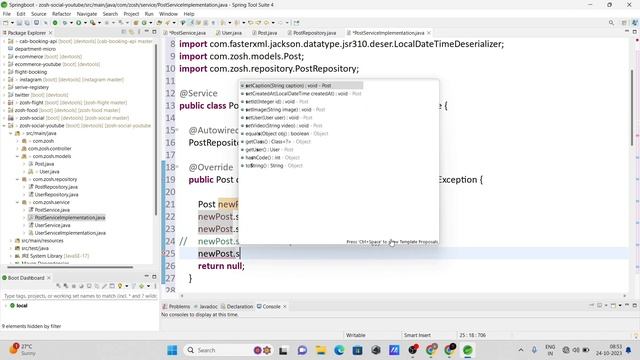
Task: Click the New Java Class toolbar icon
Action: pos(144,23)
